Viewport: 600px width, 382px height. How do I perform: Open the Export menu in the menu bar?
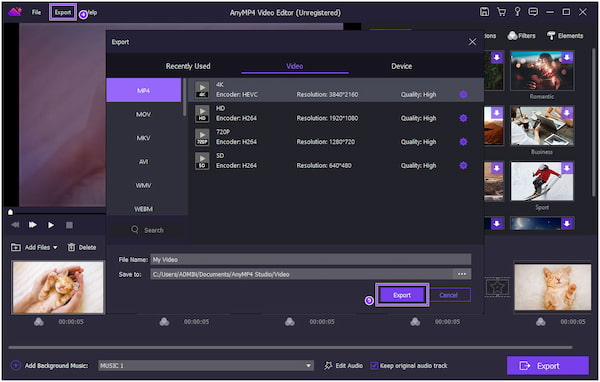point(63,13)
